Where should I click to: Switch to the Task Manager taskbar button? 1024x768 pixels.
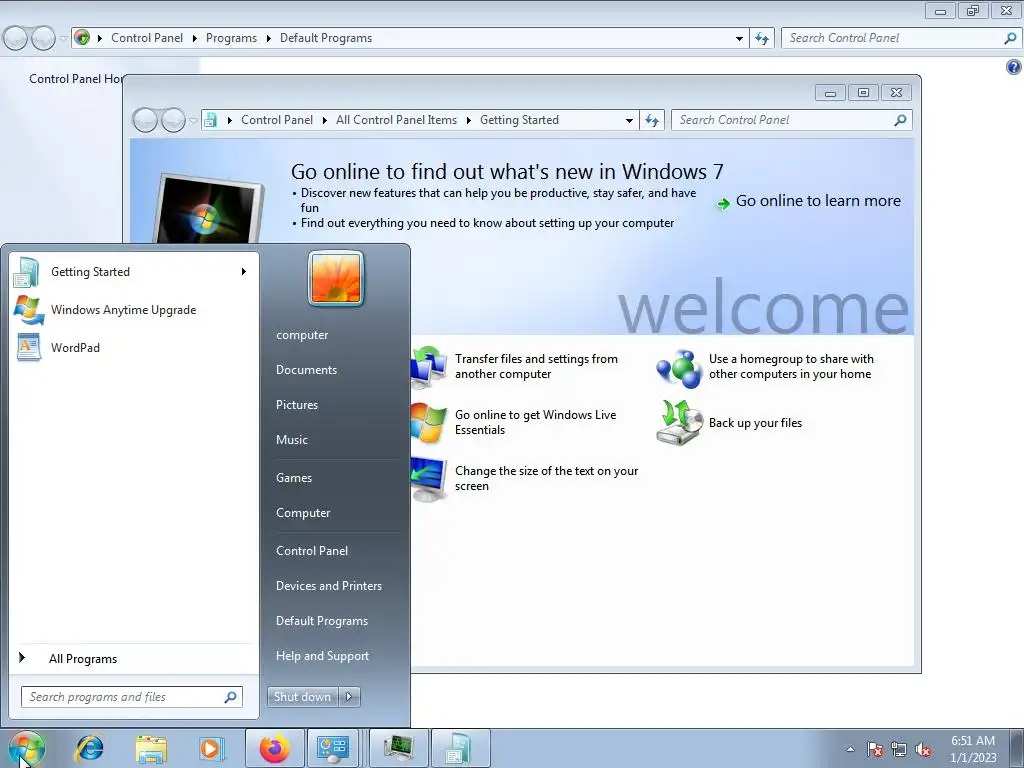(398, 748)
